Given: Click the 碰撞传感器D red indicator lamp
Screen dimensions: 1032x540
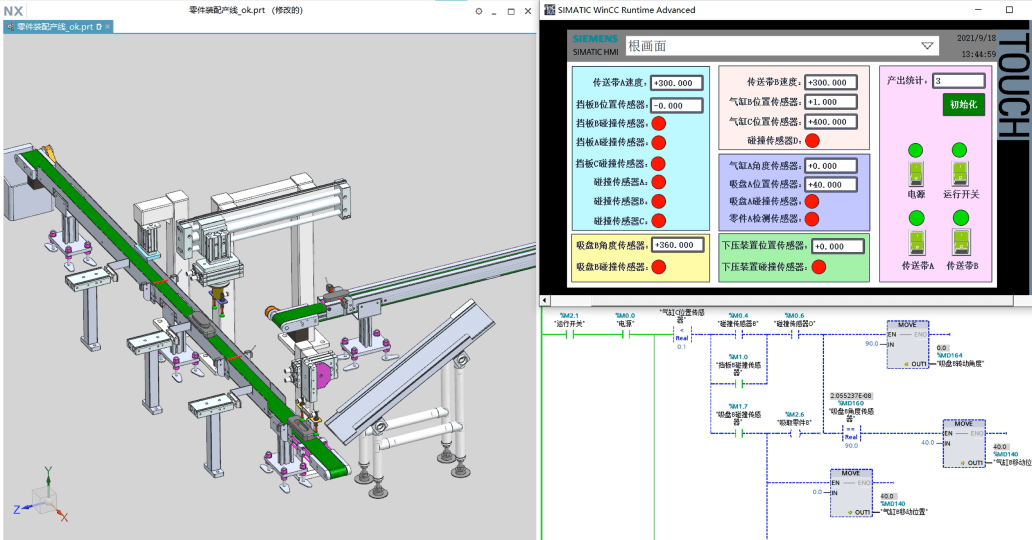Looking at the screenshot, I should [812, 140].
